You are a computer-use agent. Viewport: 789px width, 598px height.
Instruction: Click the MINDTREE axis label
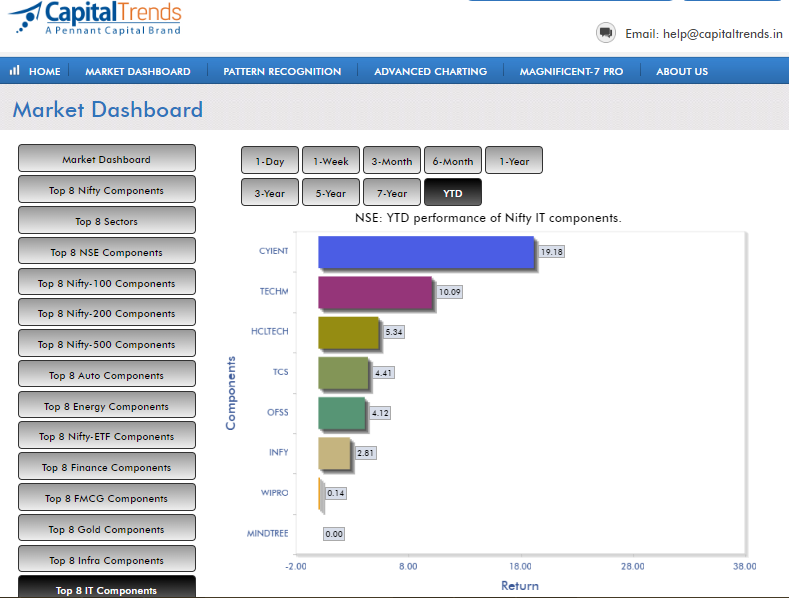click(x=268, y=533)
